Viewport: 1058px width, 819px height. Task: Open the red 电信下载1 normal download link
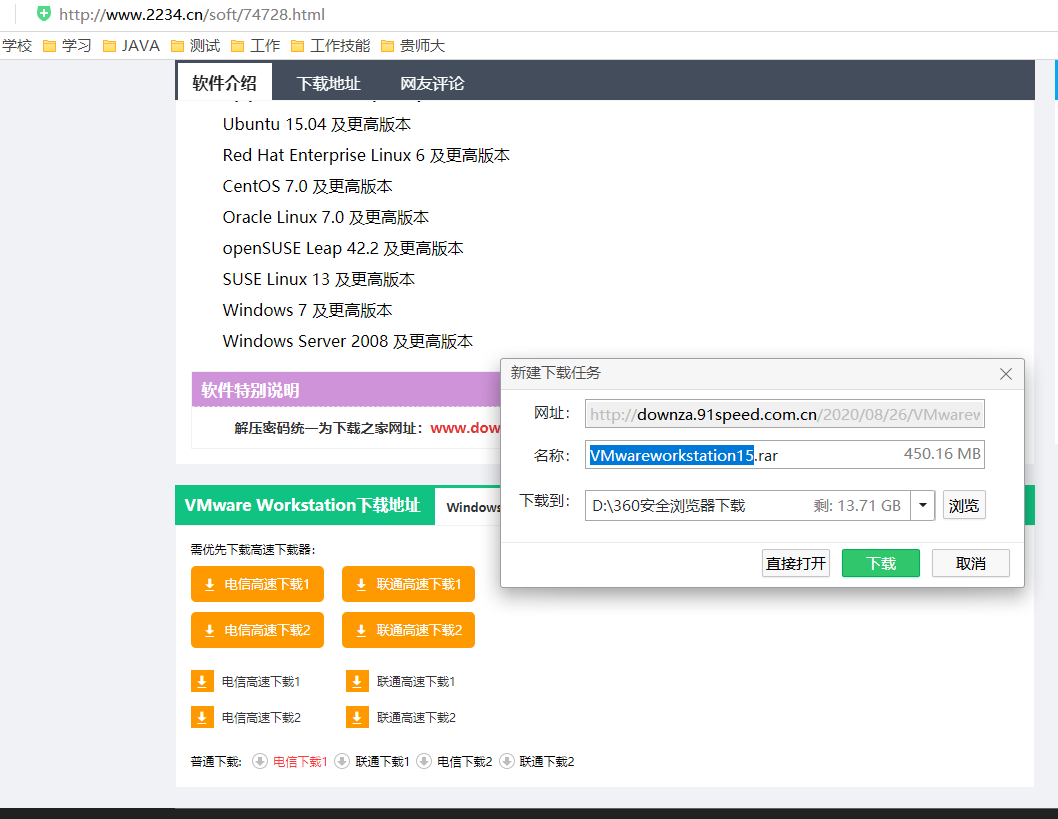(300, 762)
